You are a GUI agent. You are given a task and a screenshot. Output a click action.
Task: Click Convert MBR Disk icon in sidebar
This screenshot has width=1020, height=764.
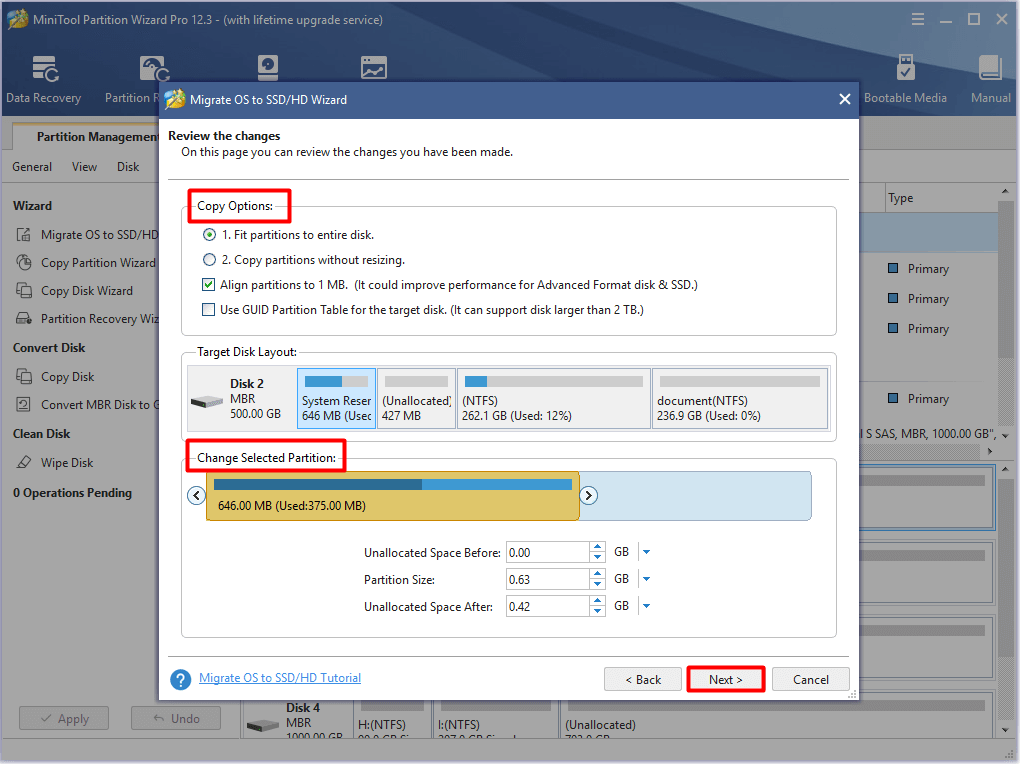23,405
